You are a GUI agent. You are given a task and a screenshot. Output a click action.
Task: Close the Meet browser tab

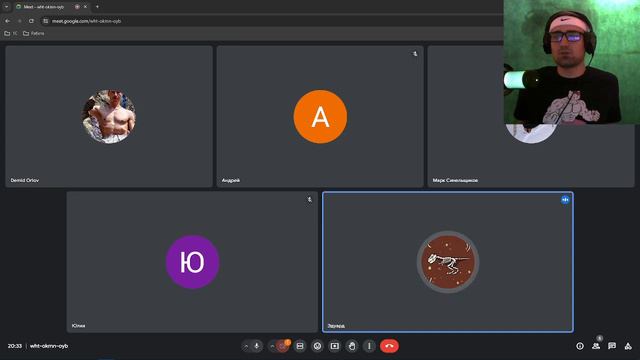tap(85, 7)
